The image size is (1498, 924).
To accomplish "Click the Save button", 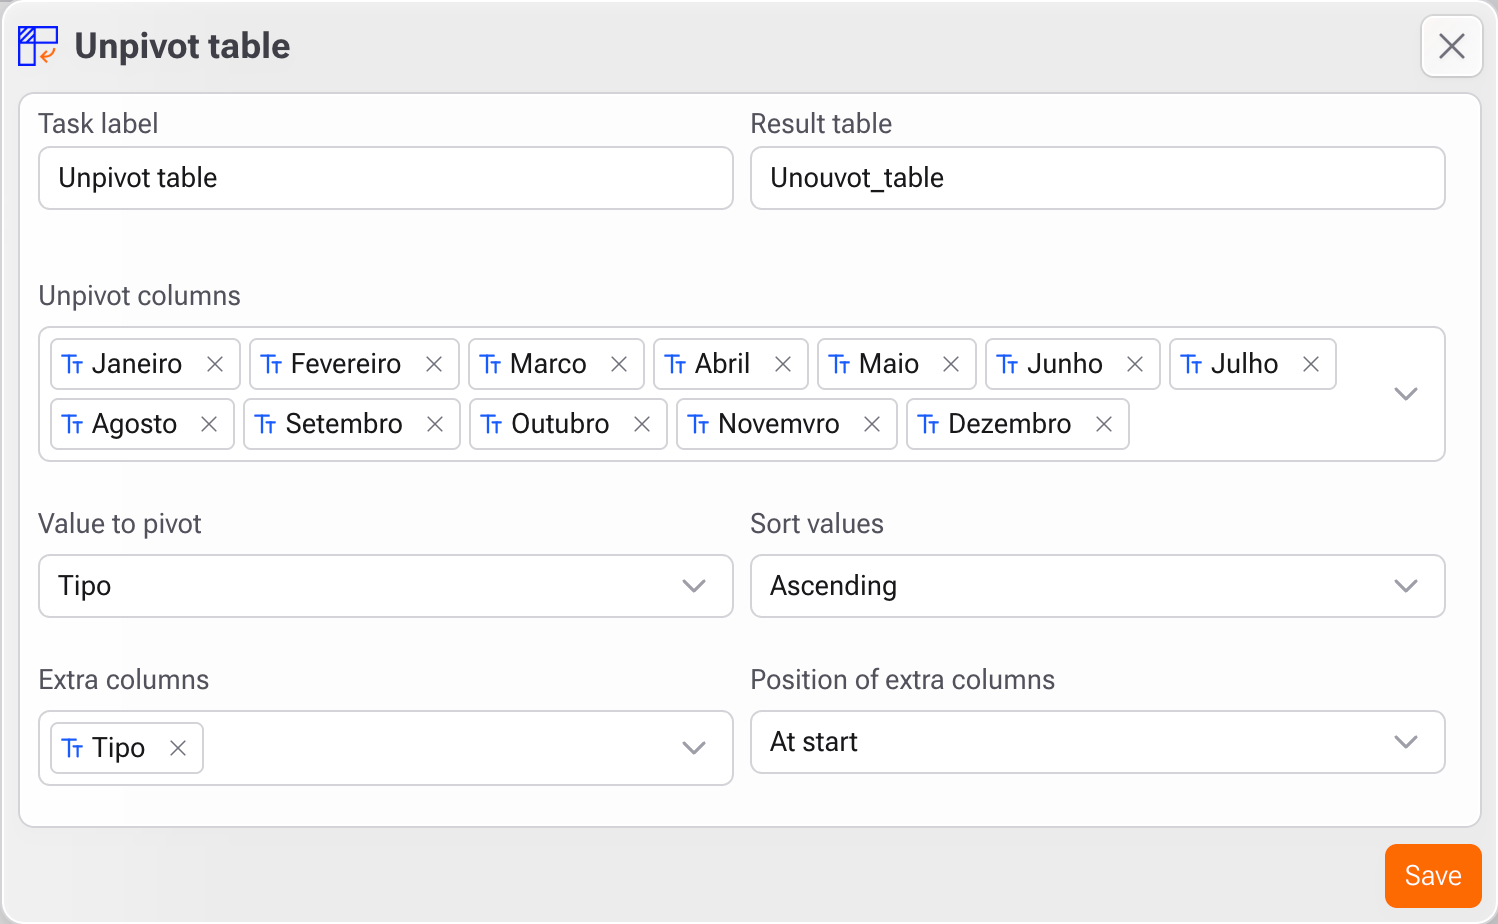I will tap(1432, 876).
